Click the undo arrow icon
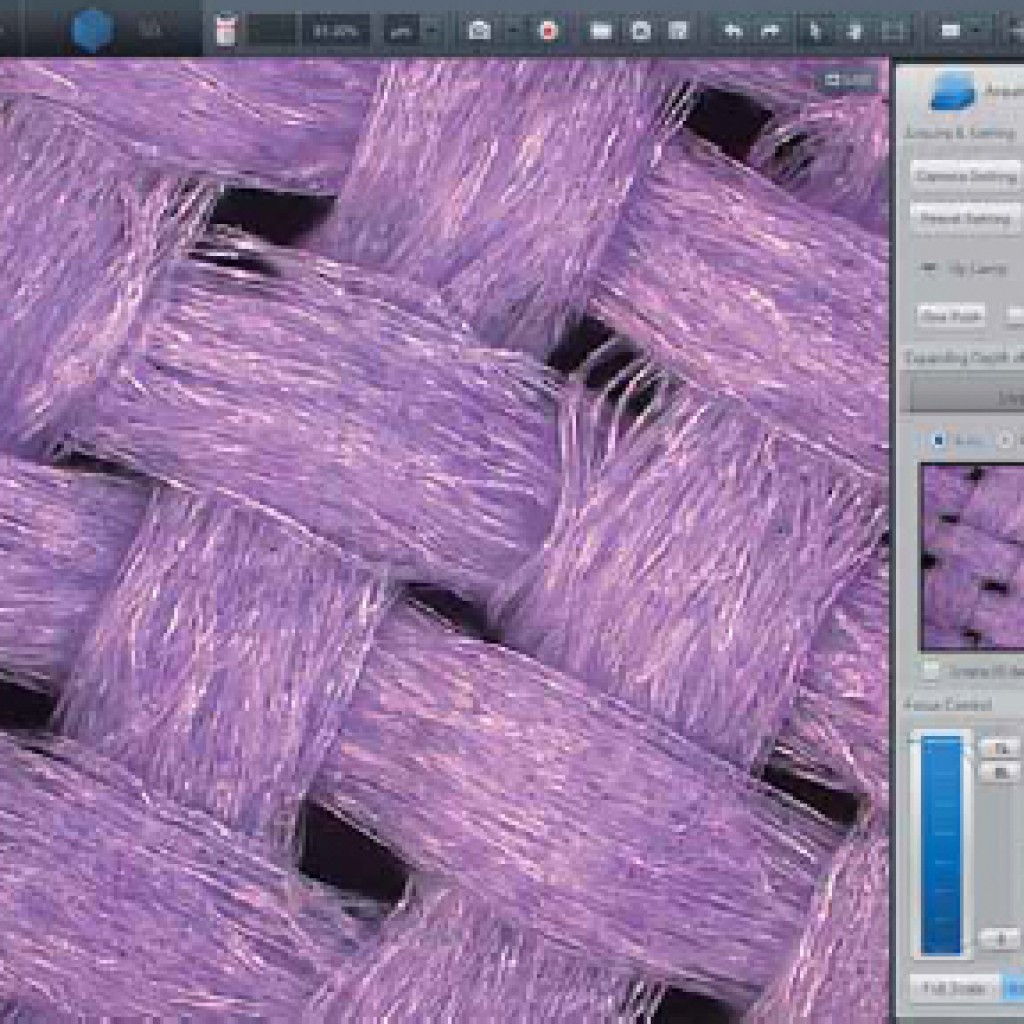Image resolution: width=1024 pixels, height=1024 pixels. (733, 31)
